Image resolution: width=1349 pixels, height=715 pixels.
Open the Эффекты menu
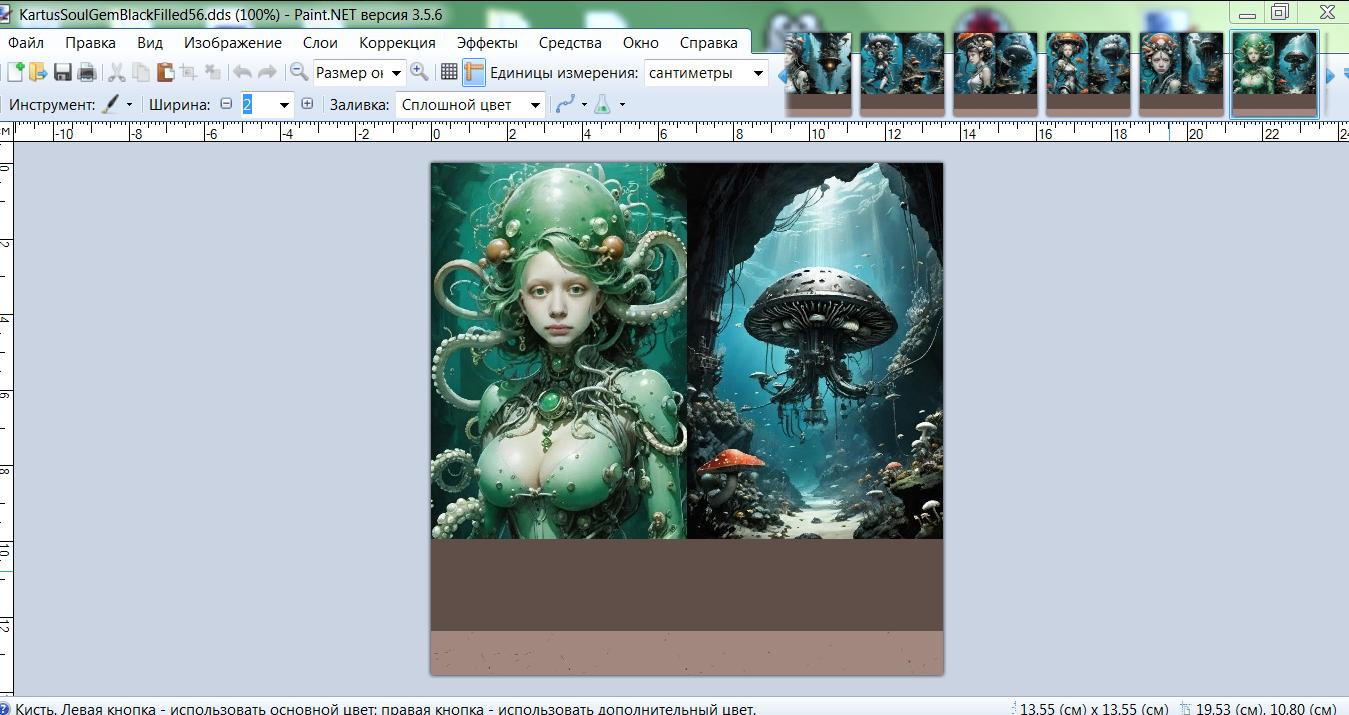click(x=487, y=43)
